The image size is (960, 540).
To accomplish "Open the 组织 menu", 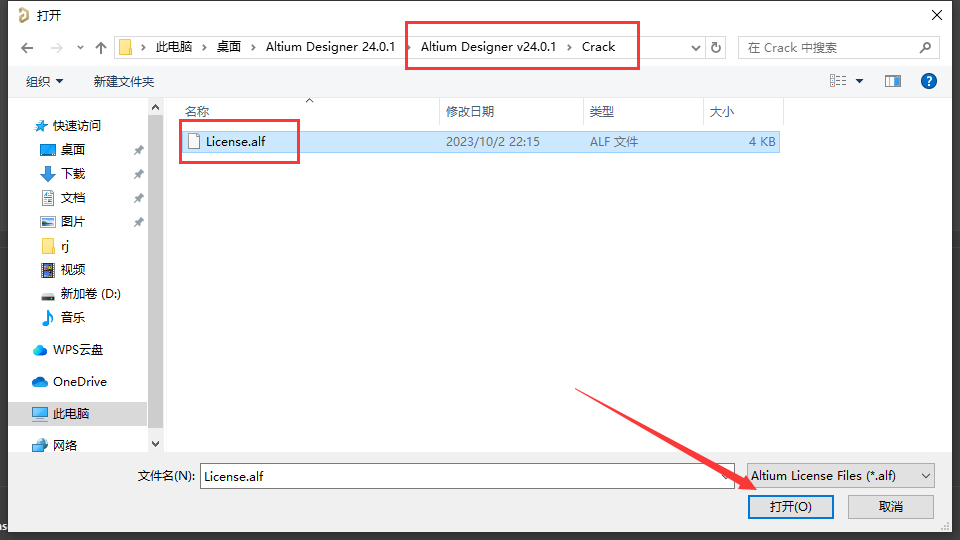I will click(x=44, y=81).
